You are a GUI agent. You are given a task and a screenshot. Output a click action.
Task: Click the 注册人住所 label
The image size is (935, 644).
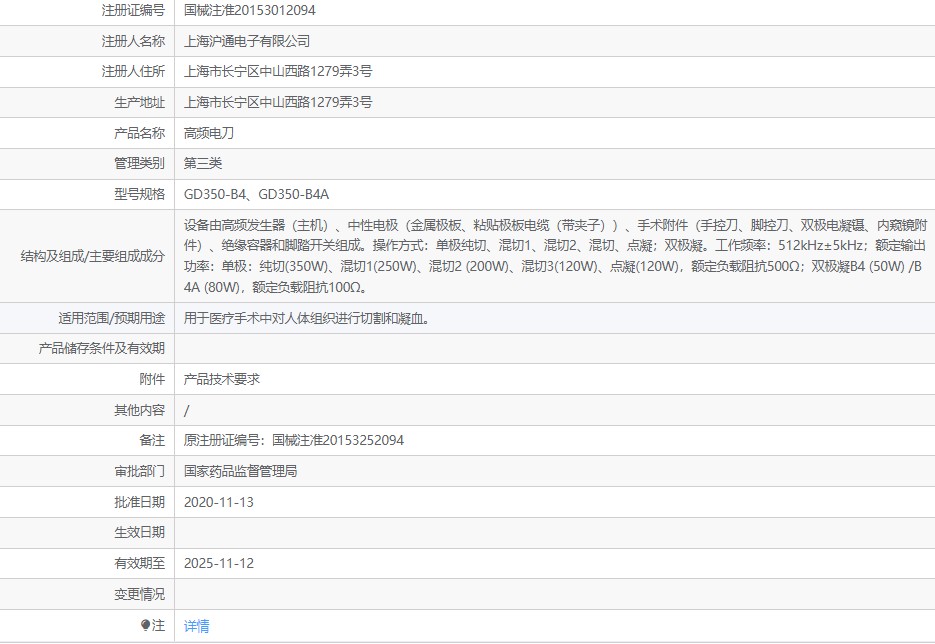[133, 72]
